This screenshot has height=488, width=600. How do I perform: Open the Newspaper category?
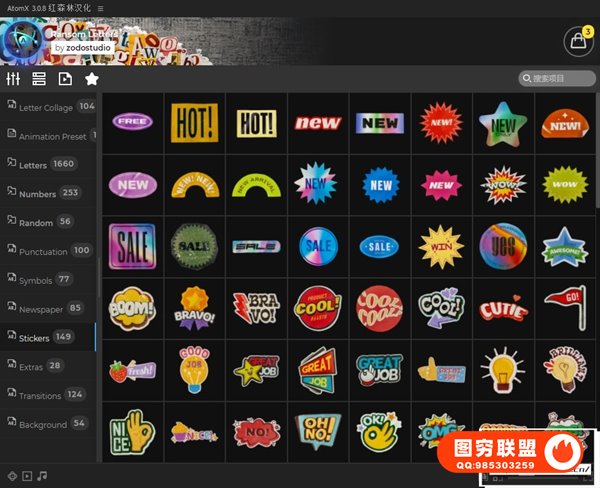(42, 309)
